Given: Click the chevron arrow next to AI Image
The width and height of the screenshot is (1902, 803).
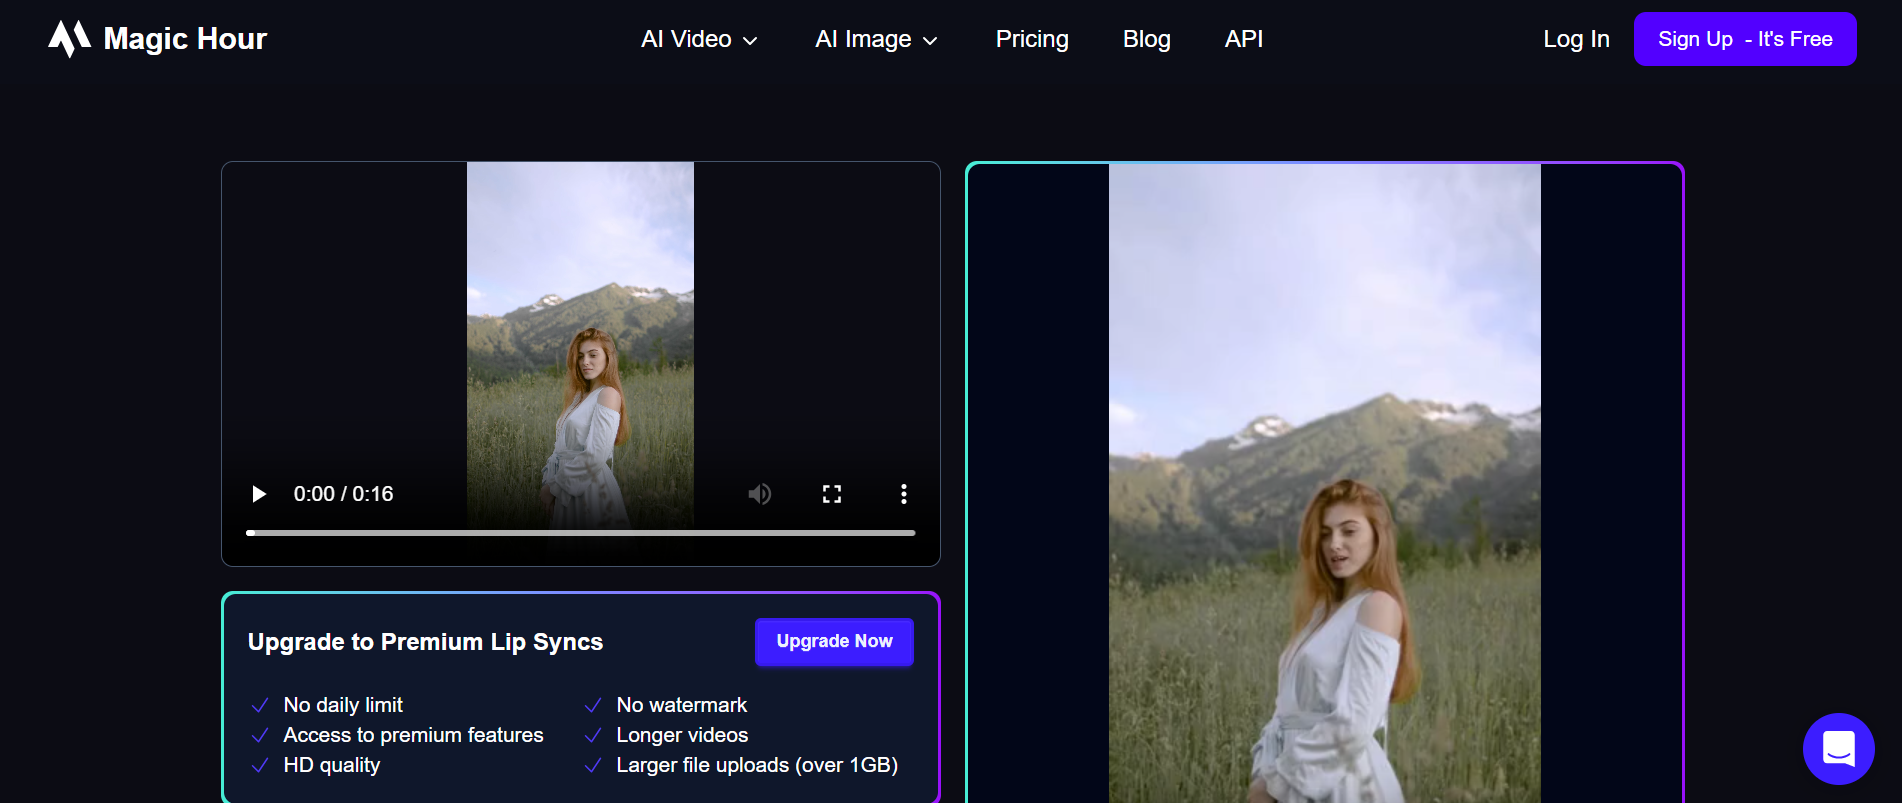Looking at the screenshot, I should coord(930,41).
